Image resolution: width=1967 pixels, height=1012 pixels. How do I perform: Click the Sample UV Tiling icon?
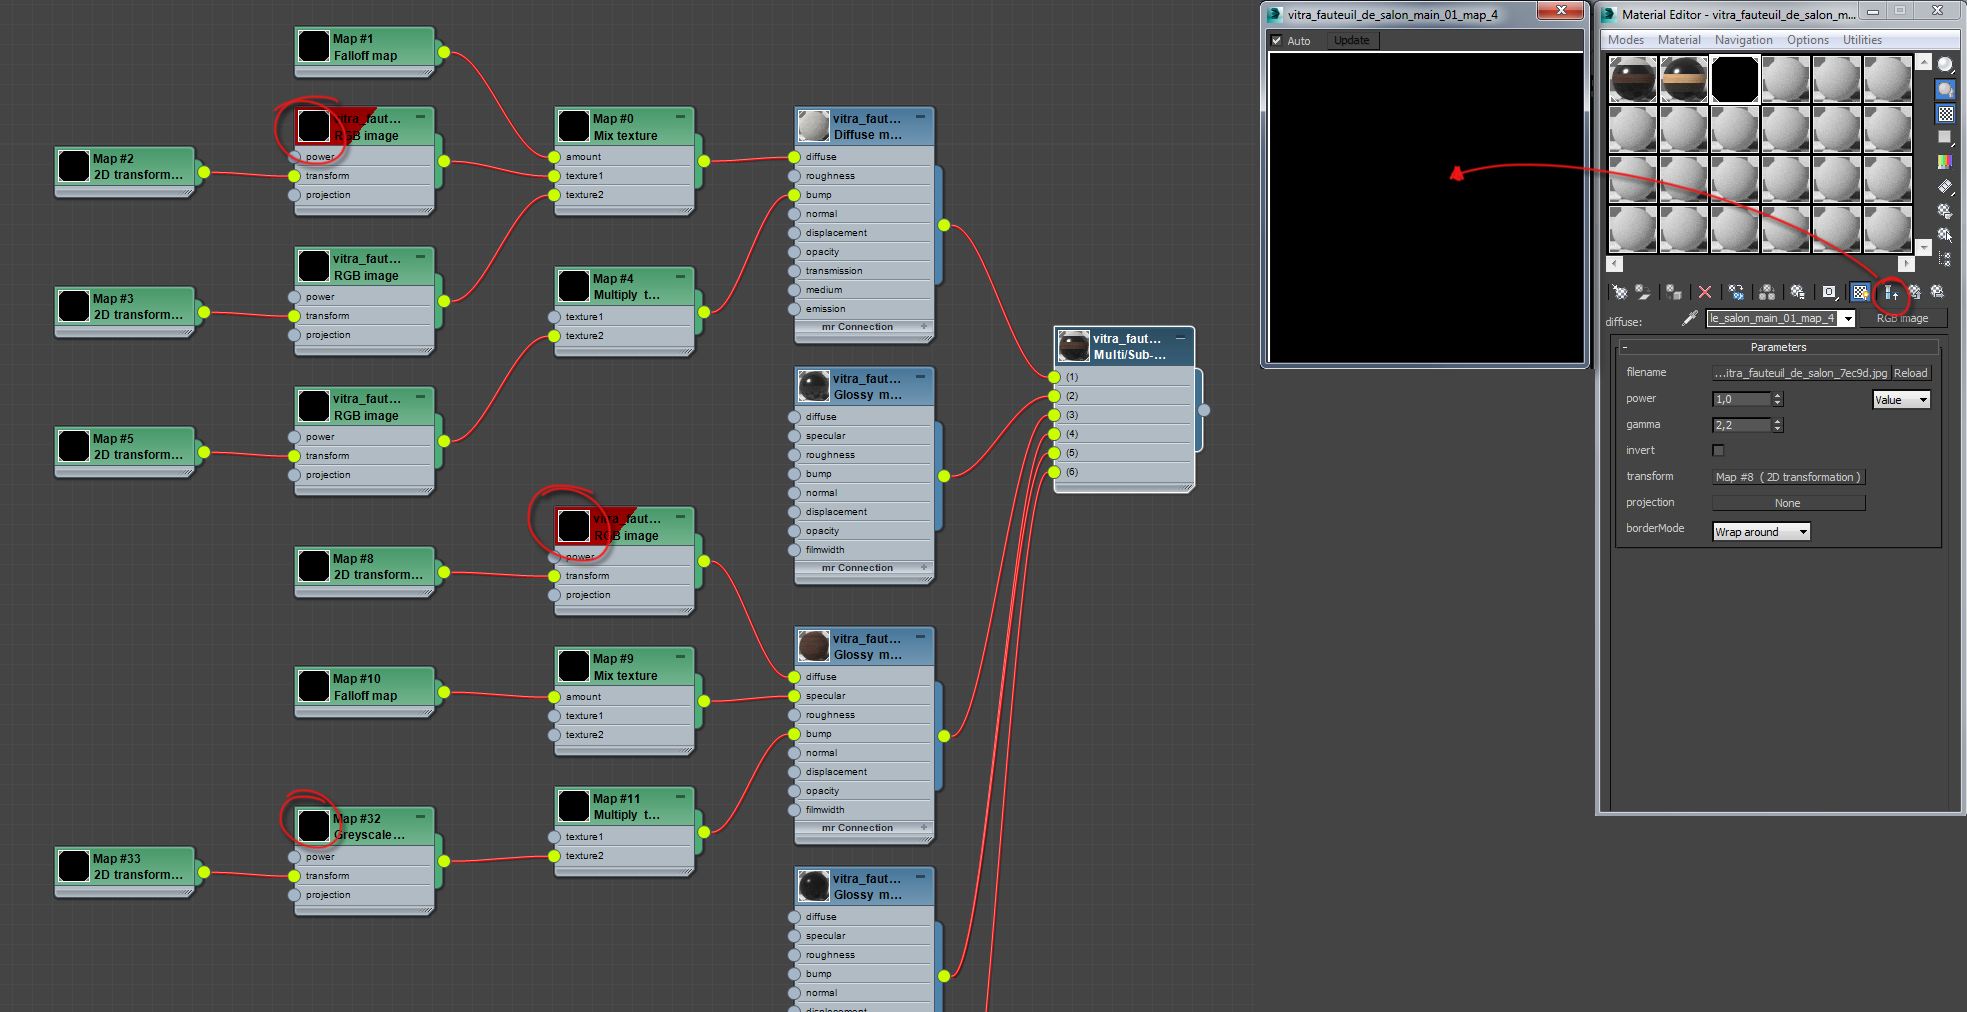click(x=1945, y=137)
